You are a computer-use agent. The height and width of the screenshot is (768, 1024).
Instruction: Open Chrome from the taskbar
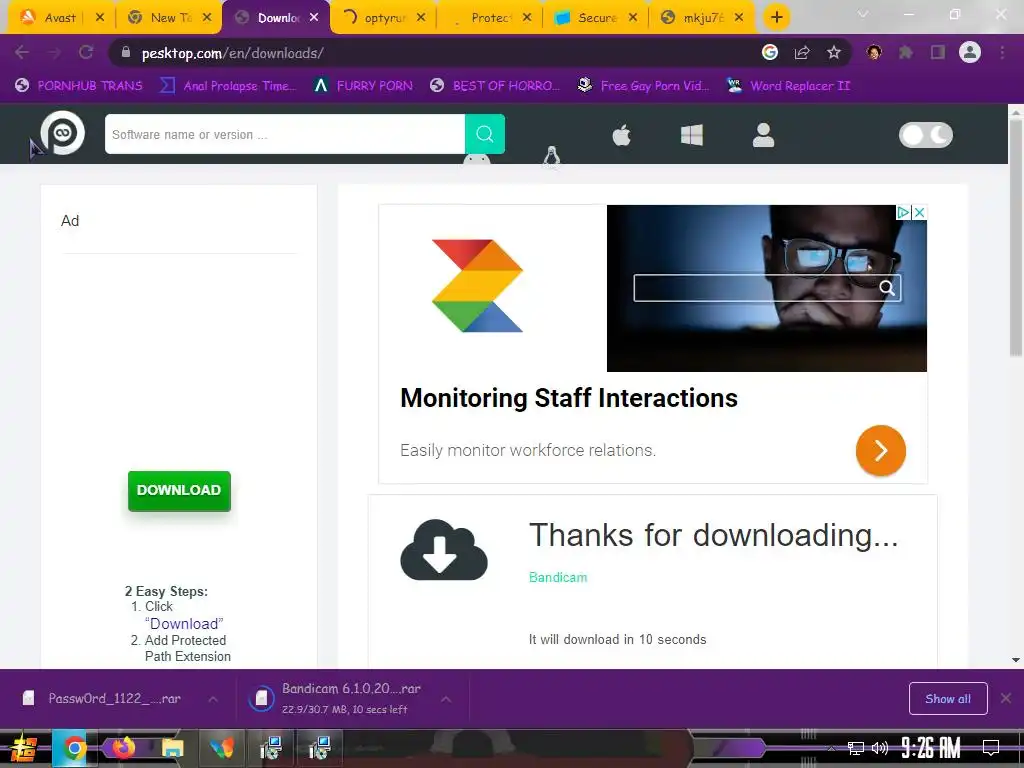pyautogui.click(x=74, y=748)
